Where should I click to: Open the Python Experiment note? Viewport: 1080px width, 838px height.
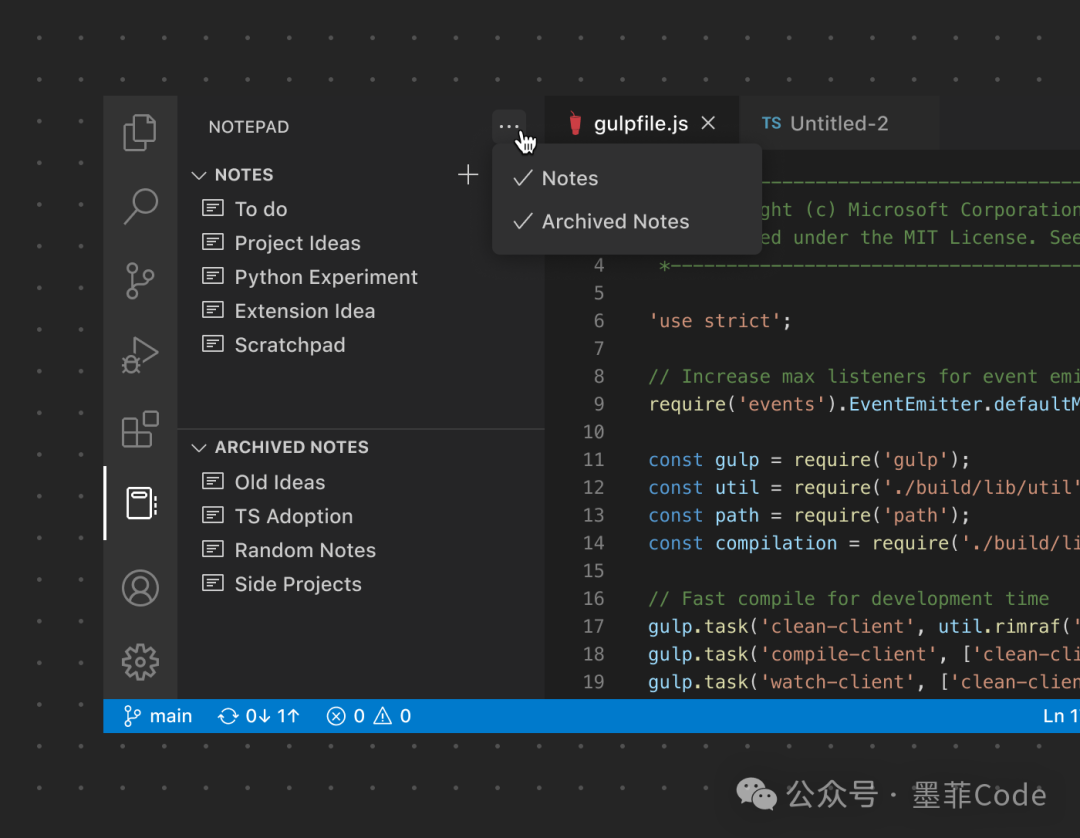point(325,277)
